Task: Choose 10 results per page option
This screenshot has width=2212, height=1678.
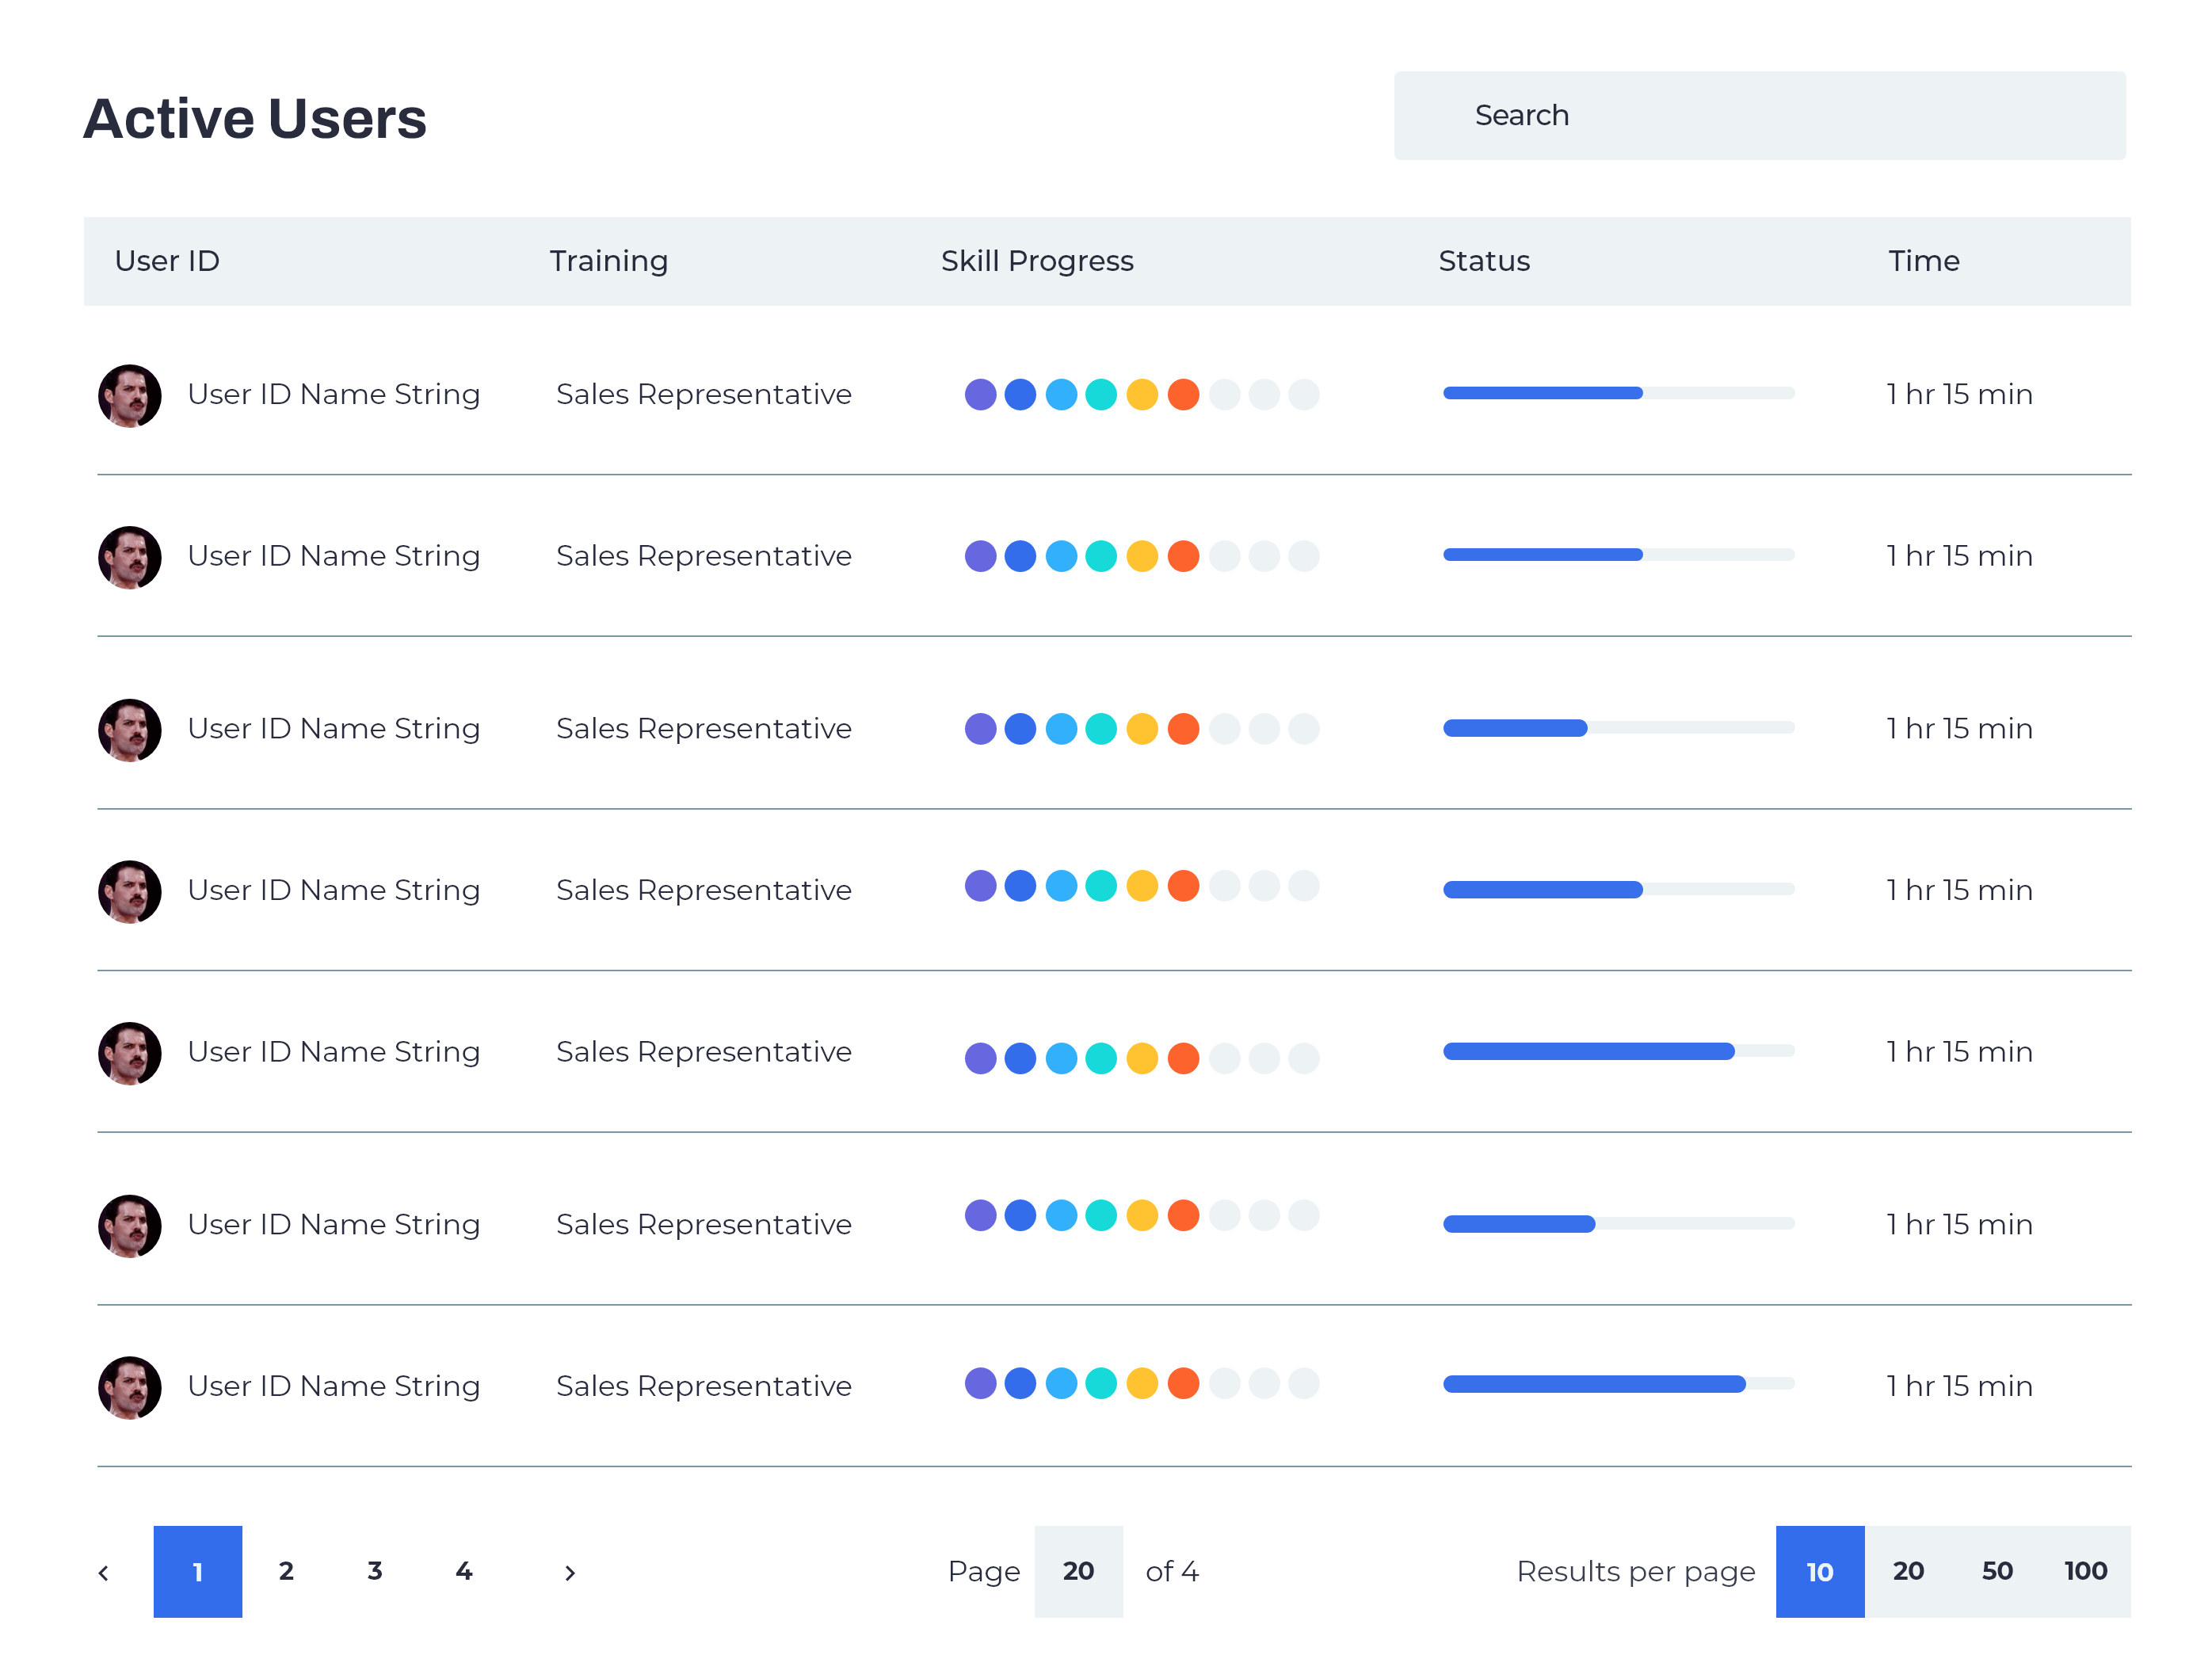Action: pos(1819,1571)
